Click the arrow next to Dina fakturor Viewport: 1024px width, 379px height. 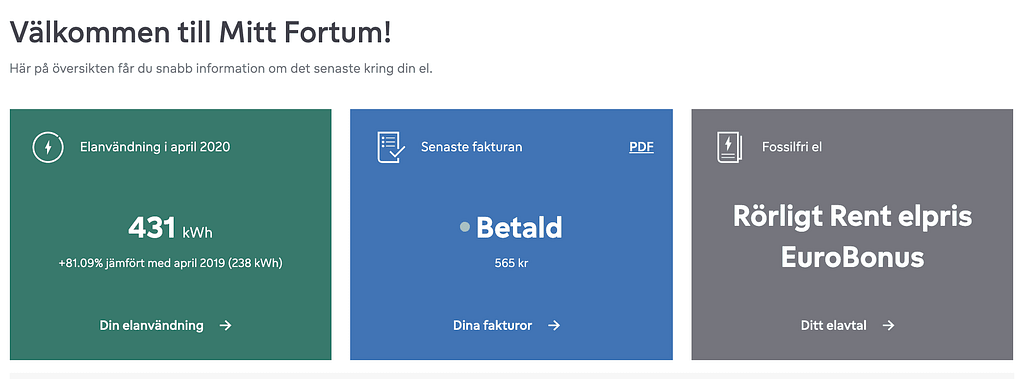tap(554, 325)
